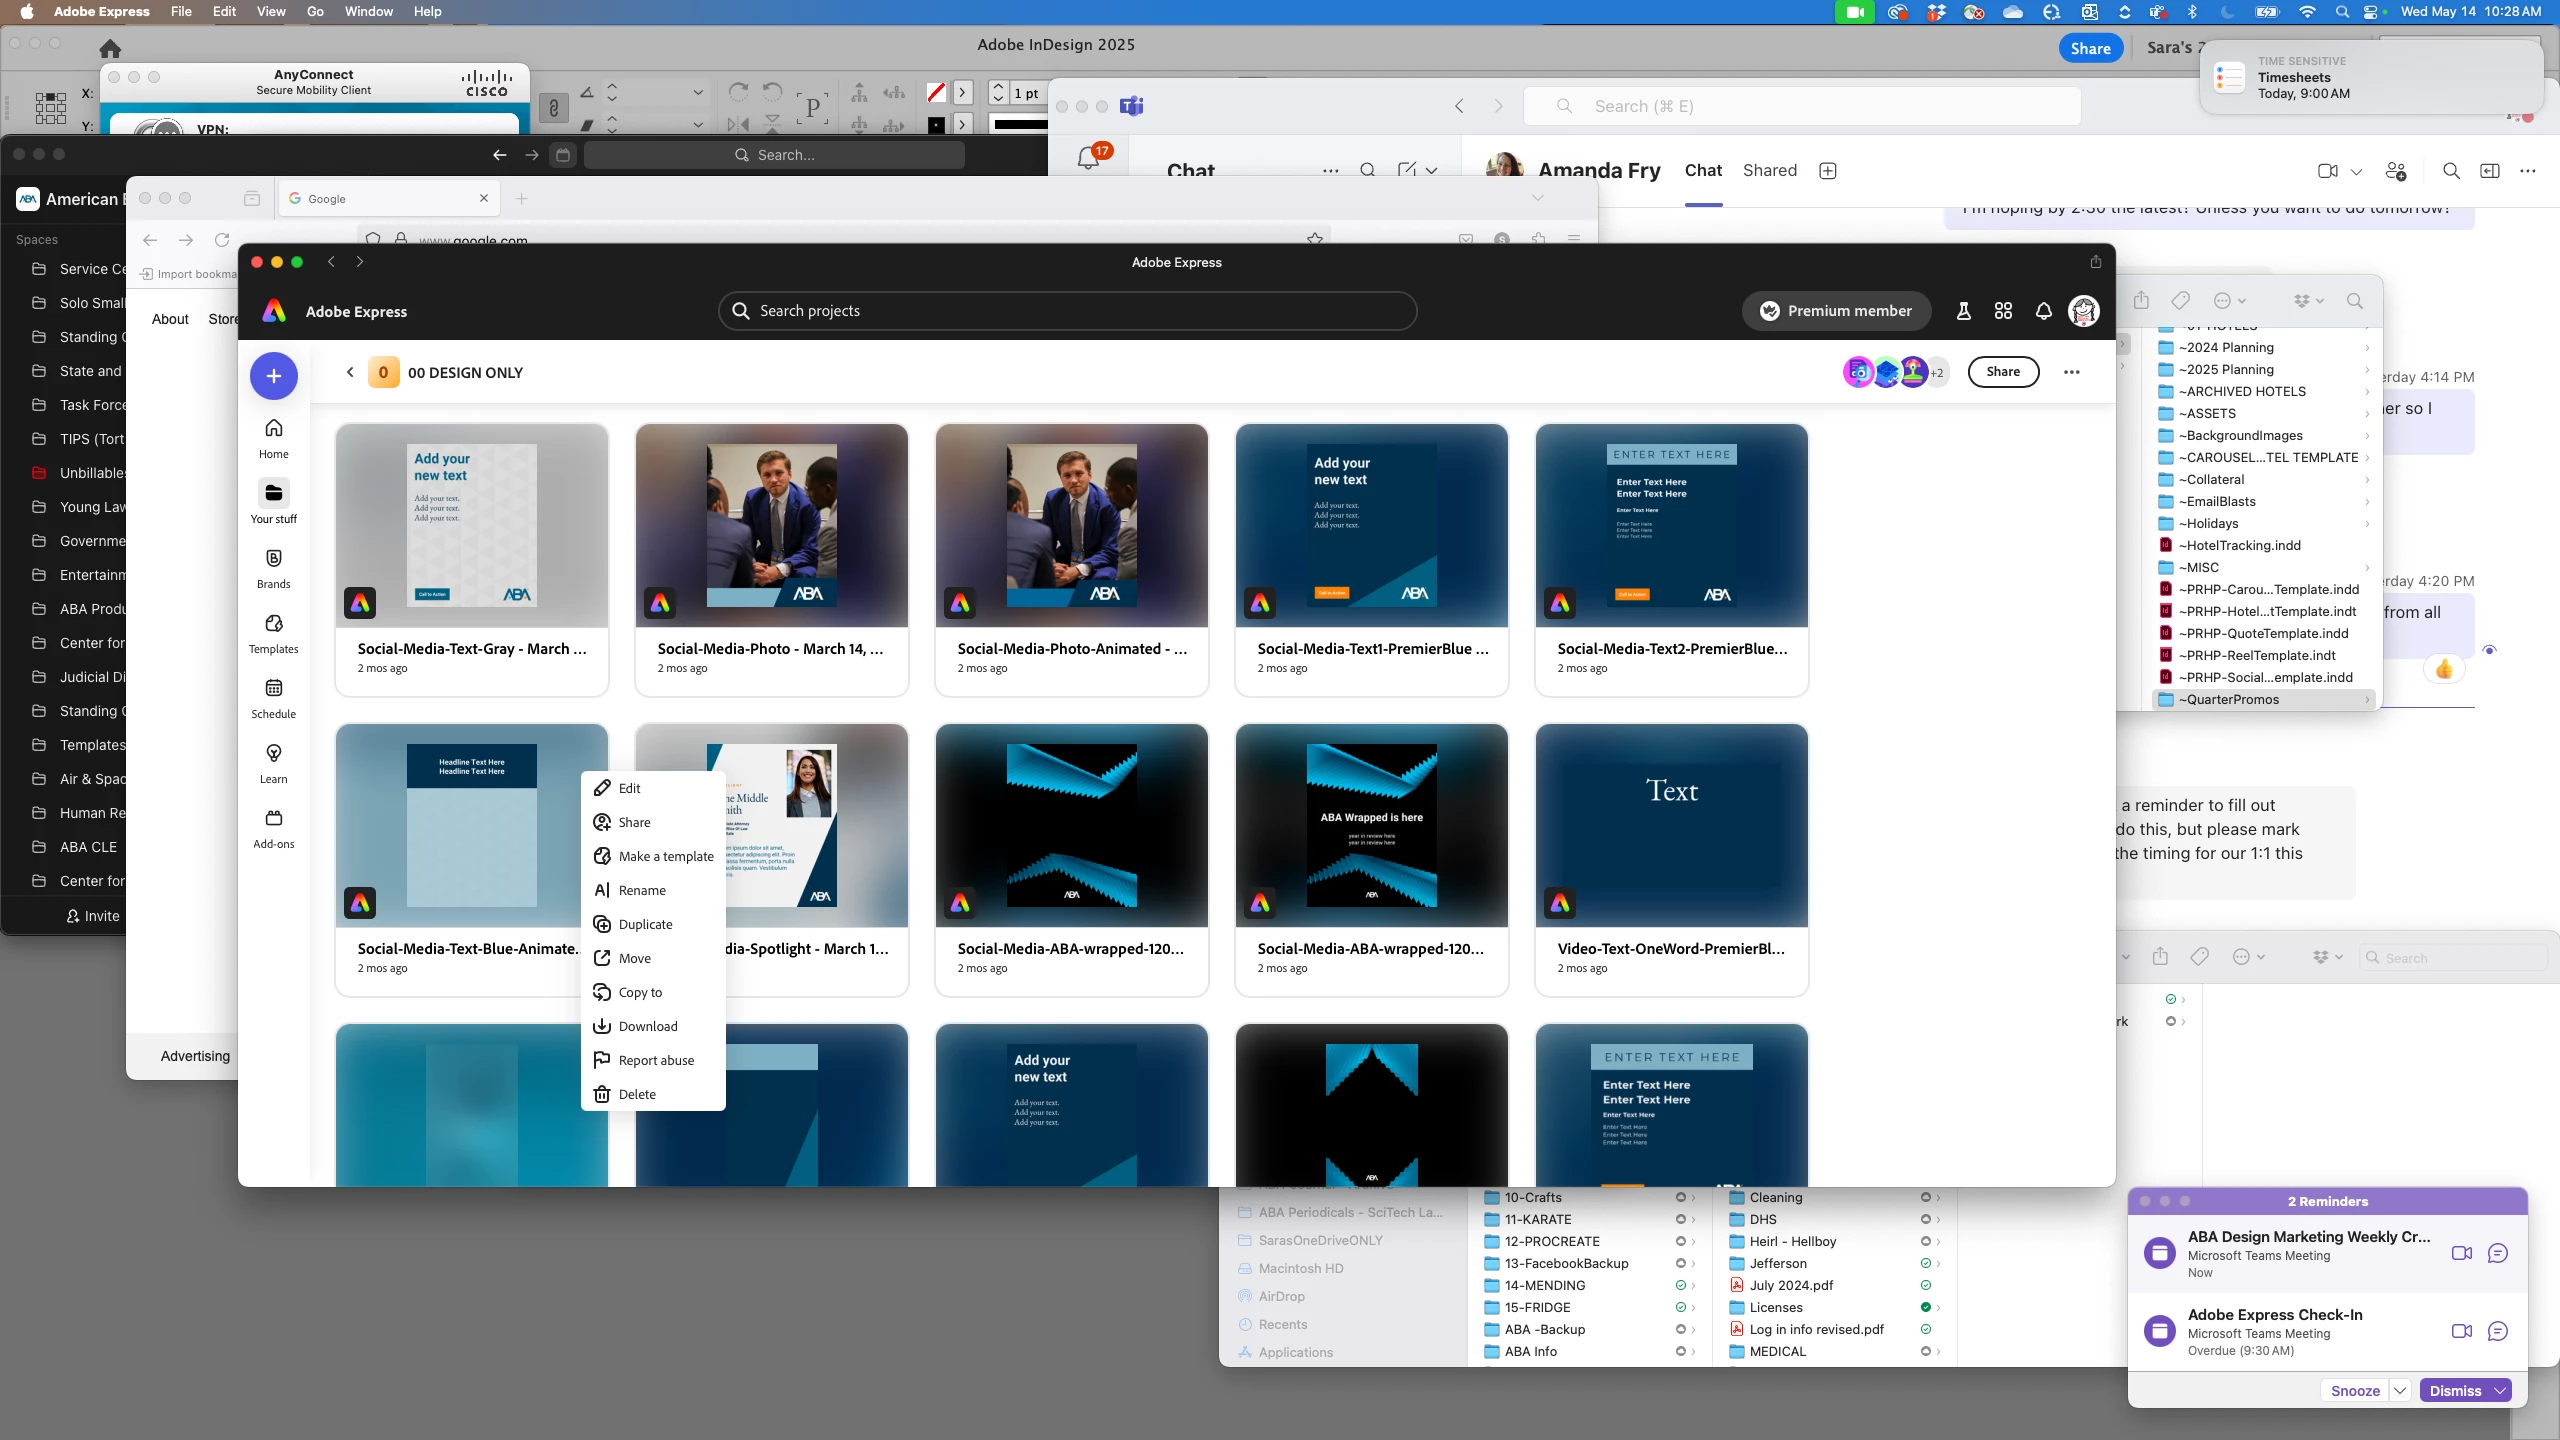Expand the Snooze options arrow
Image resolution: width=2560 pixels, height=1440 pixels.
[x=2400, y=1391]
